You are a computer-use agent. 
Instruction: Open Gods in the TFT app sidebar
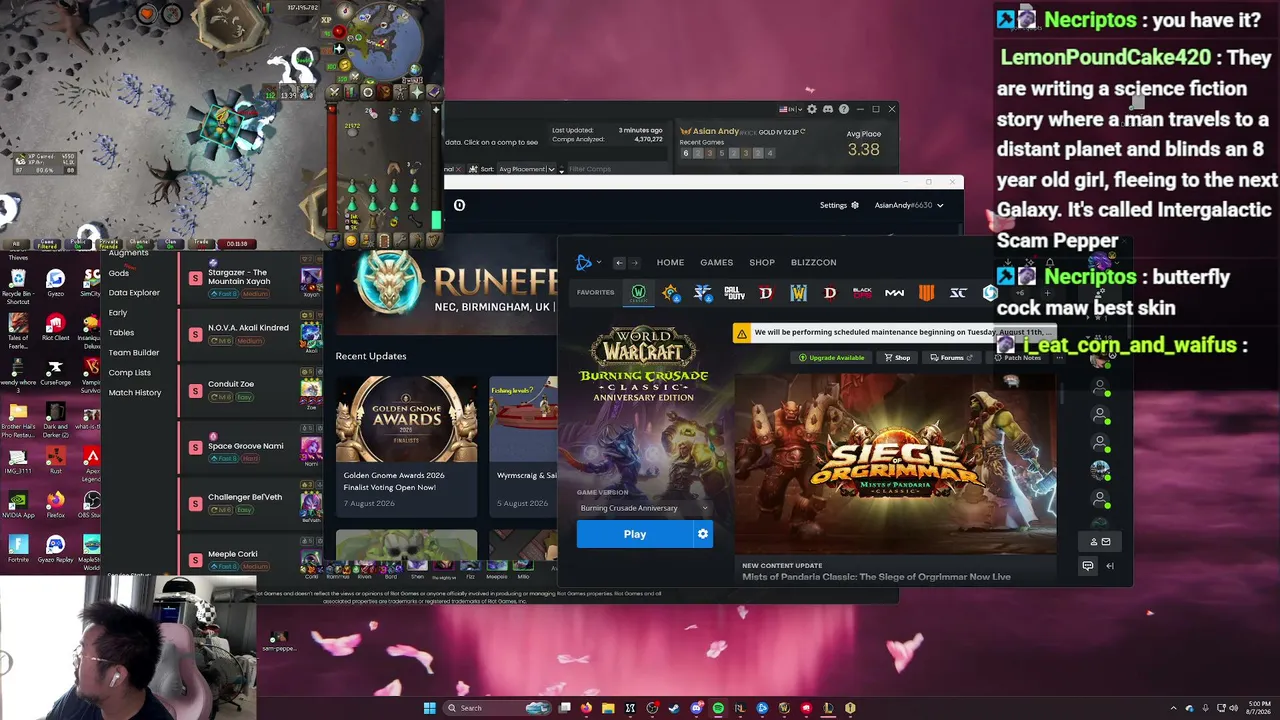[119, 273]
